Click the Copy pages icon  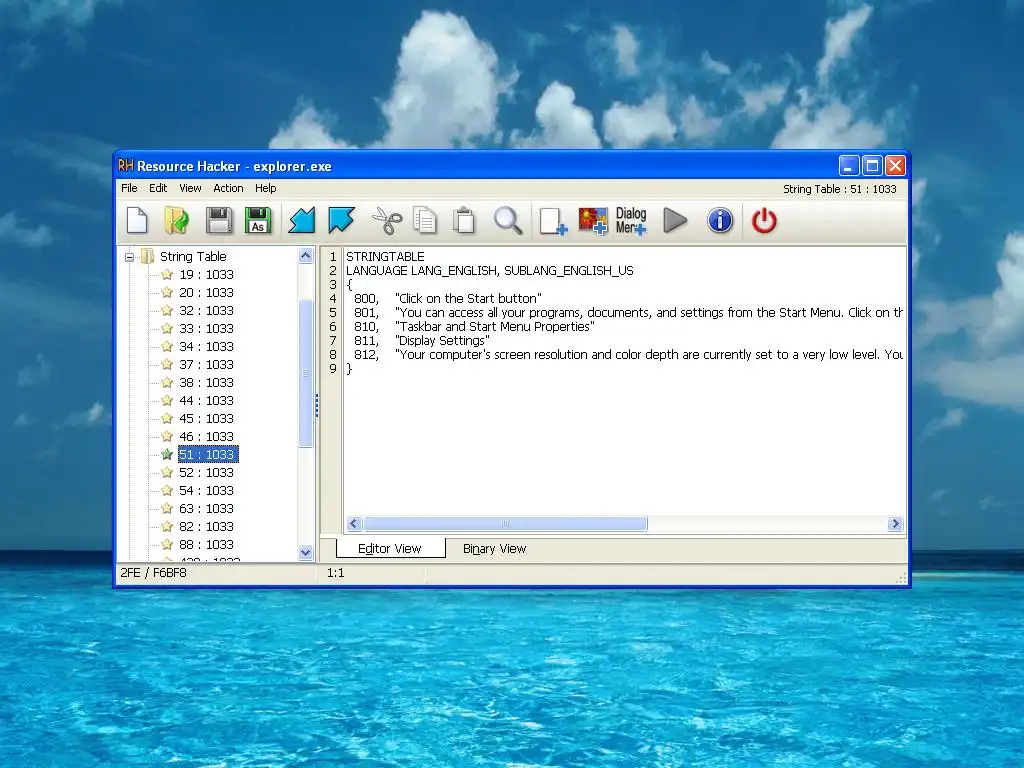pos(425,220)
